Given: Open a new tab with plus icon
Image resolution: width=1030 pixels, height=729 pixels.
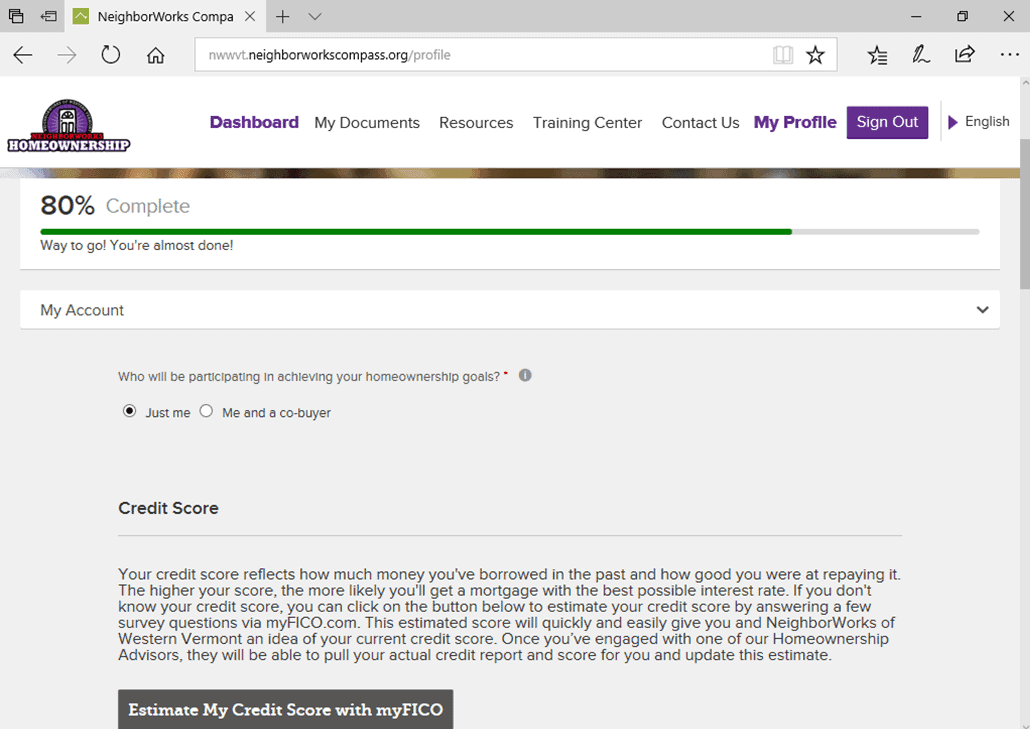Looking at the screenshot, I should coord(282,16).
